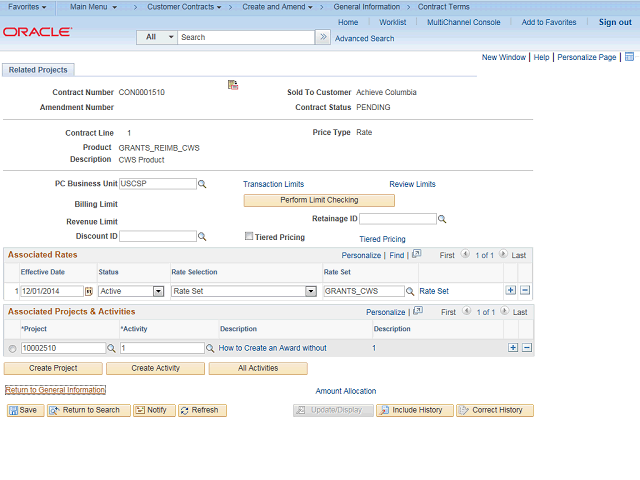
Task: Show next row arrow in Associated Projects
Action: point(504,311)
